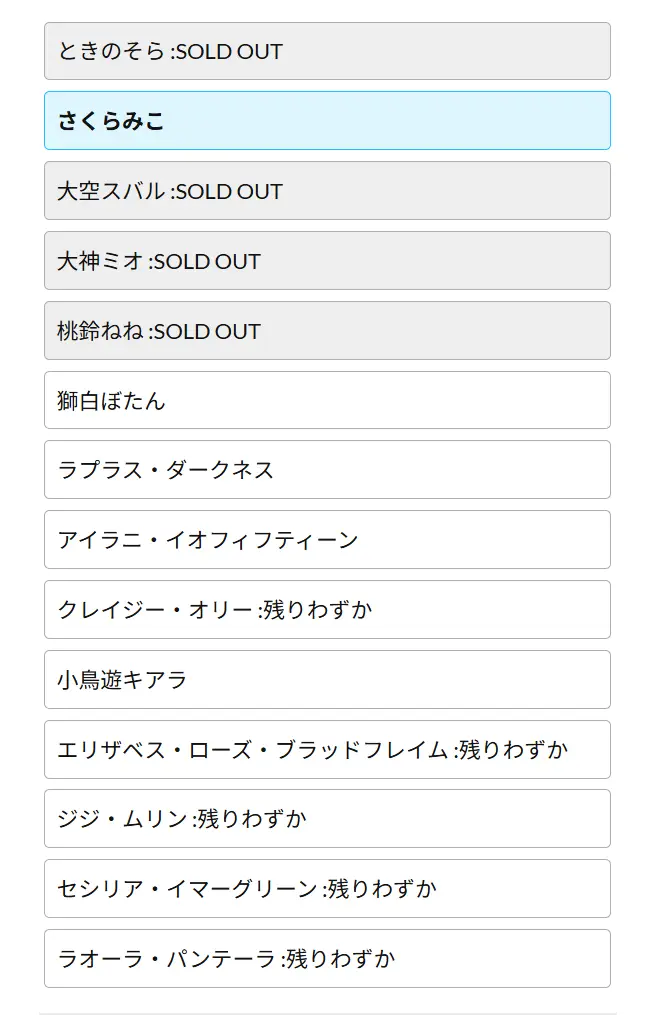Click SOLD OUT text next to ときのそら

[x=229, y=51]
